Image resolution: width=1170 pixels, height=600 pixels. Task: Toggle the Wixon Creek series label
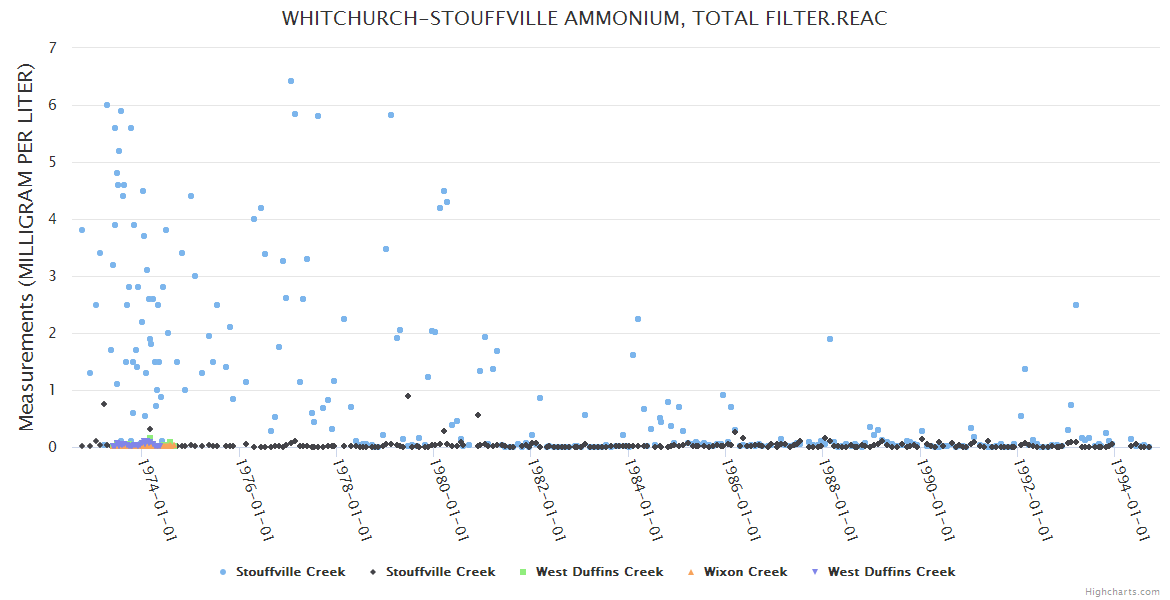745,572
